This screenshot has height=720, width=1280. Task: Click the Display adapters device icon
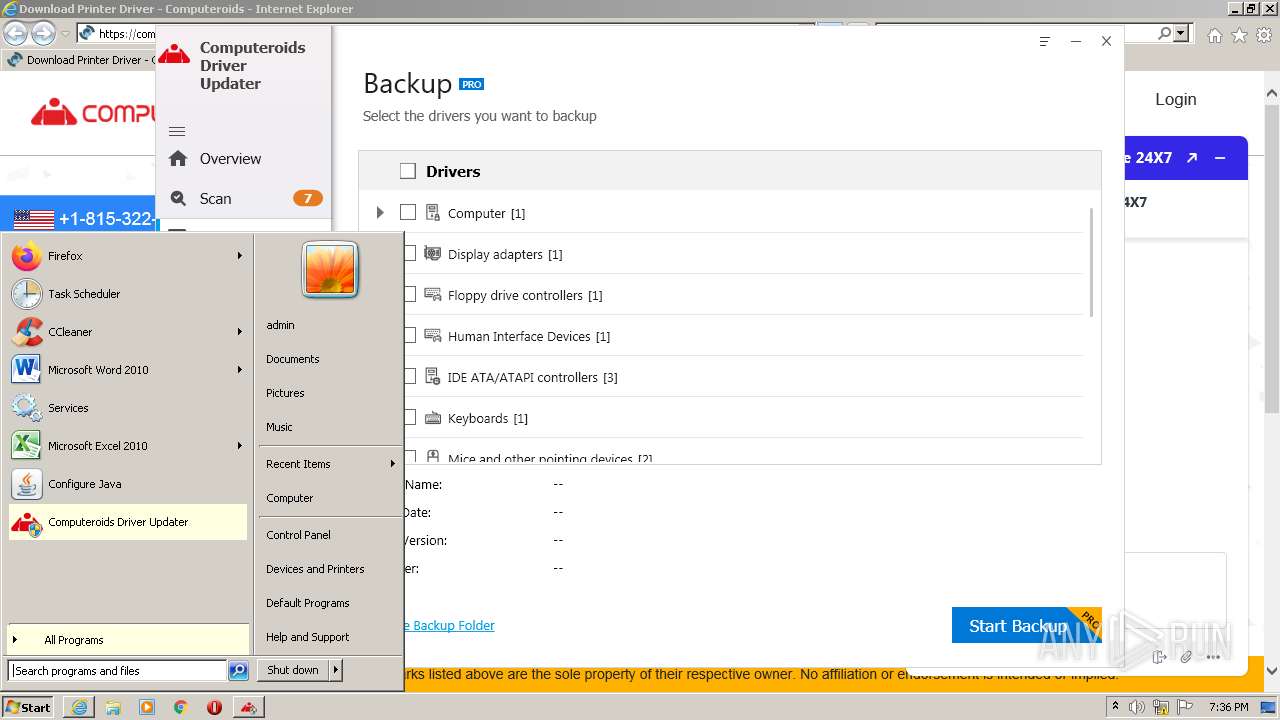coord(433,254)
